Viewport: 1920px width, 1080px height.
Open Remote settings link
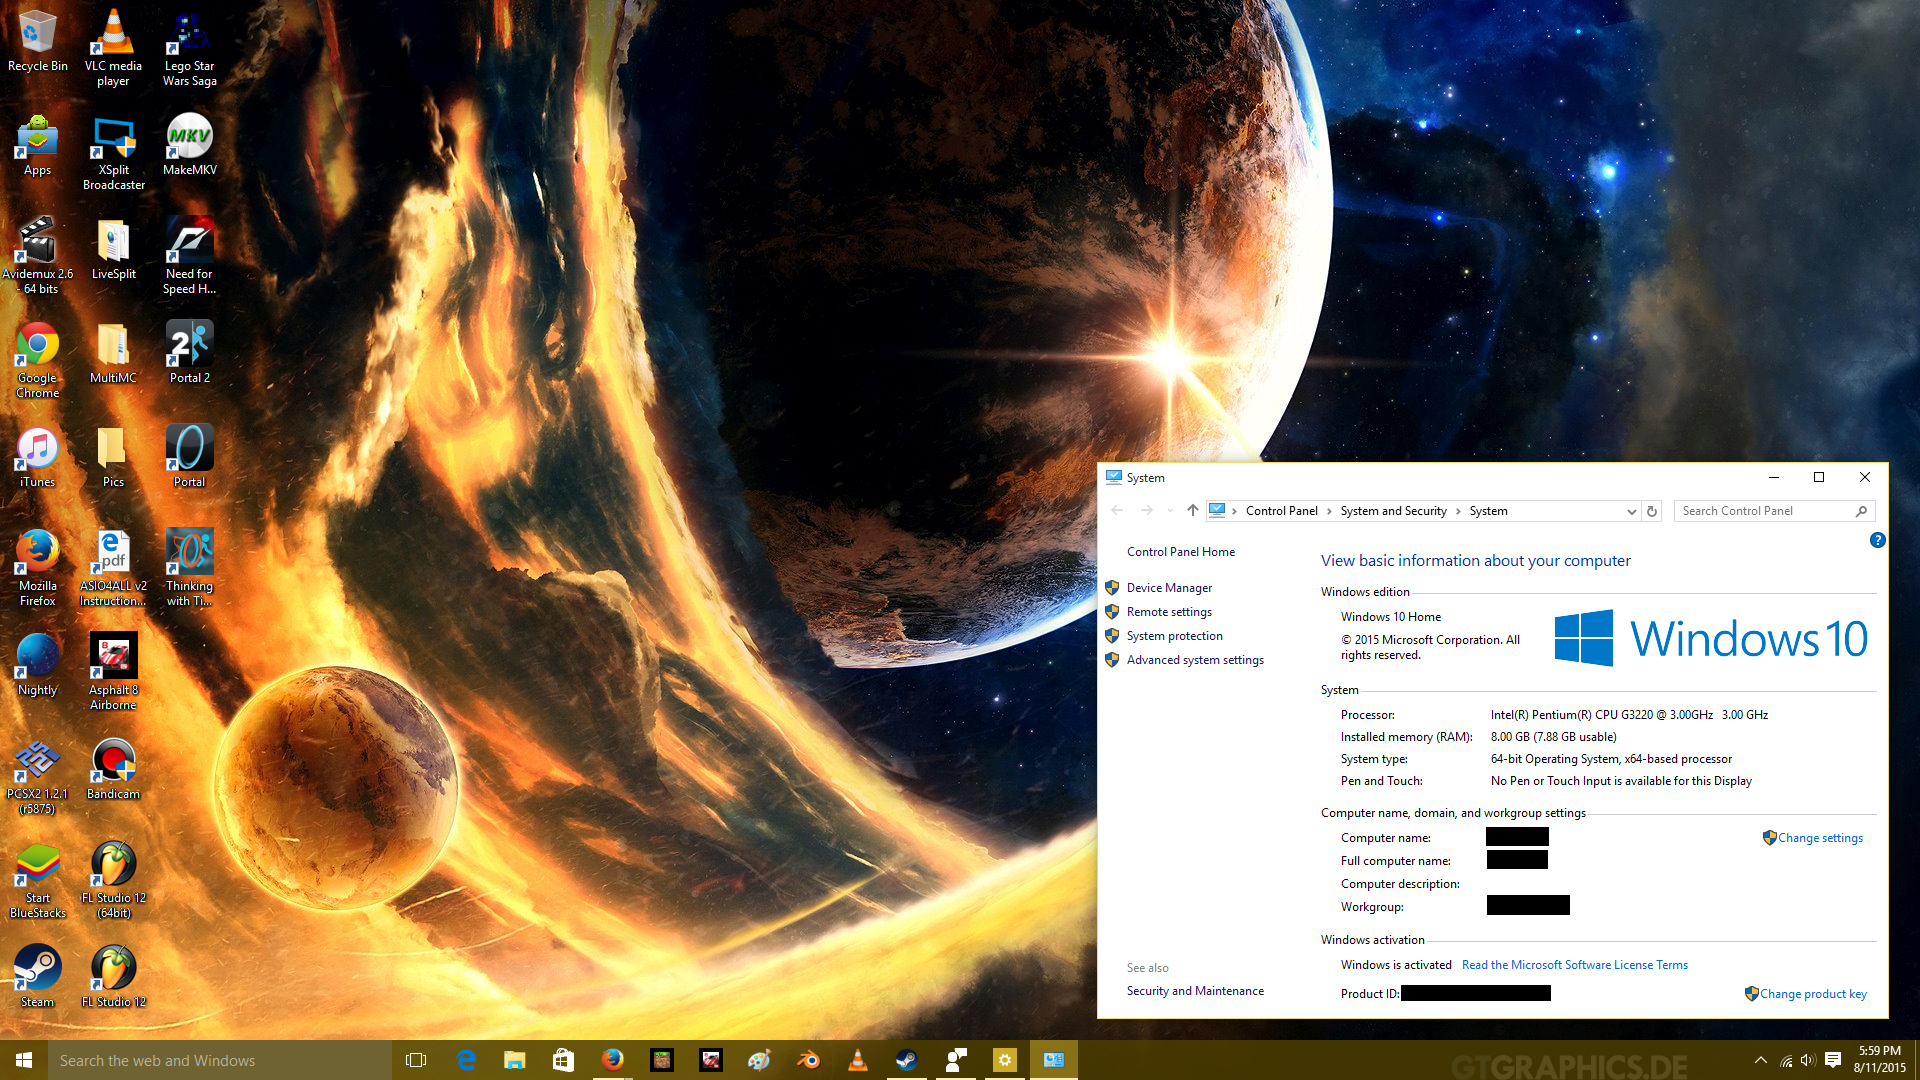point(1169,612)
